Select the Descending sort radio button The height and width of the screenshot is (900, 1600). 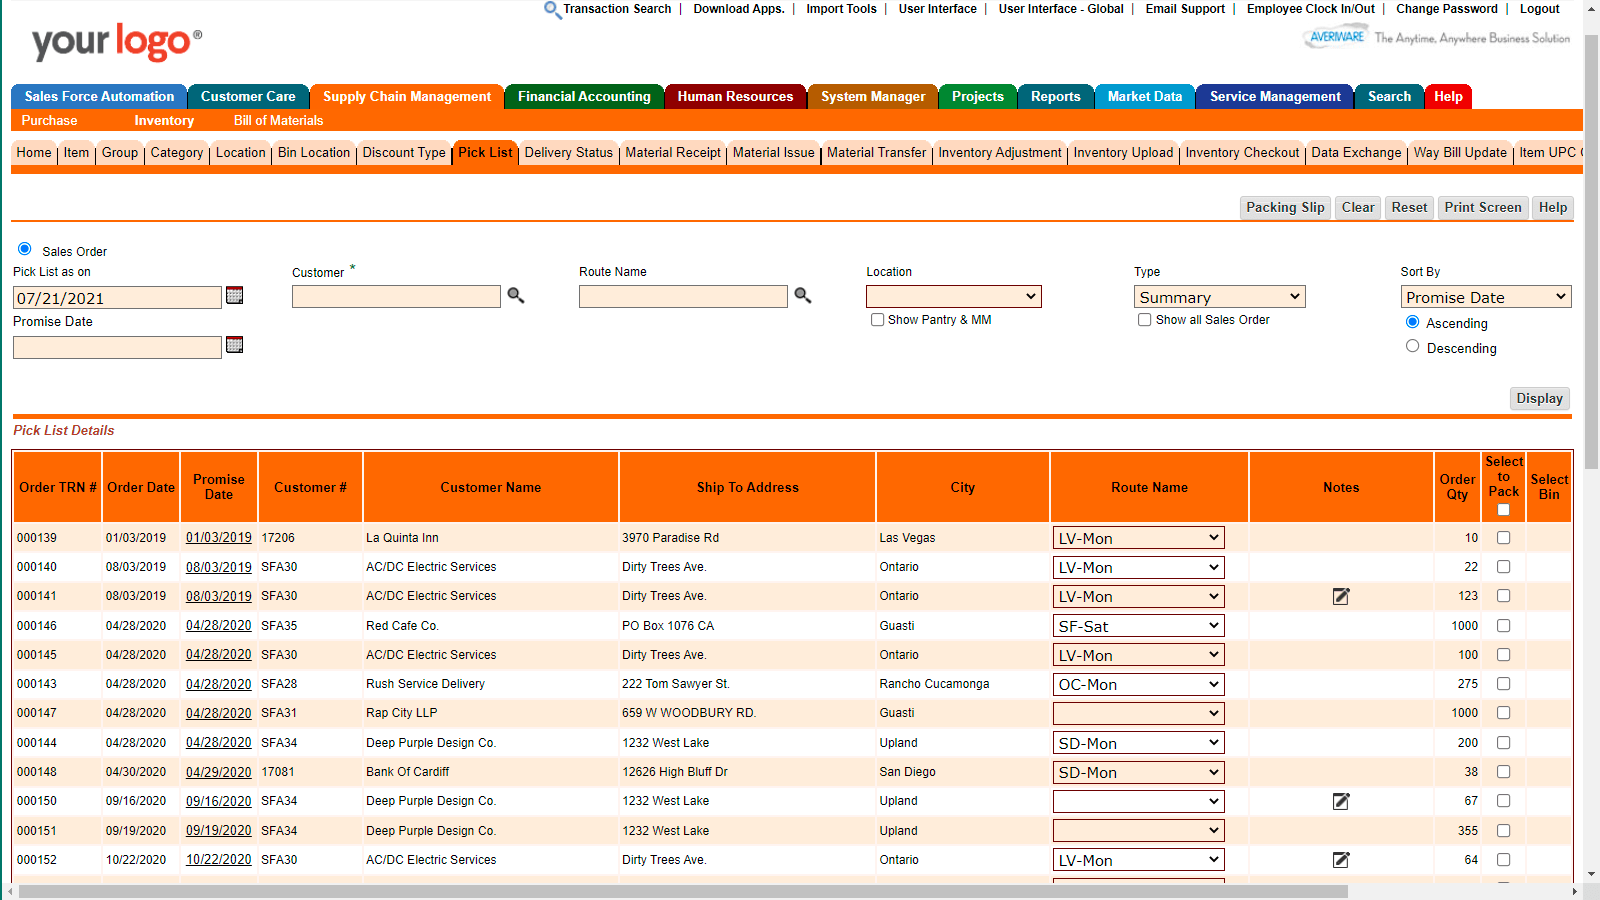pyautogui.click(x=1412, y=345)
